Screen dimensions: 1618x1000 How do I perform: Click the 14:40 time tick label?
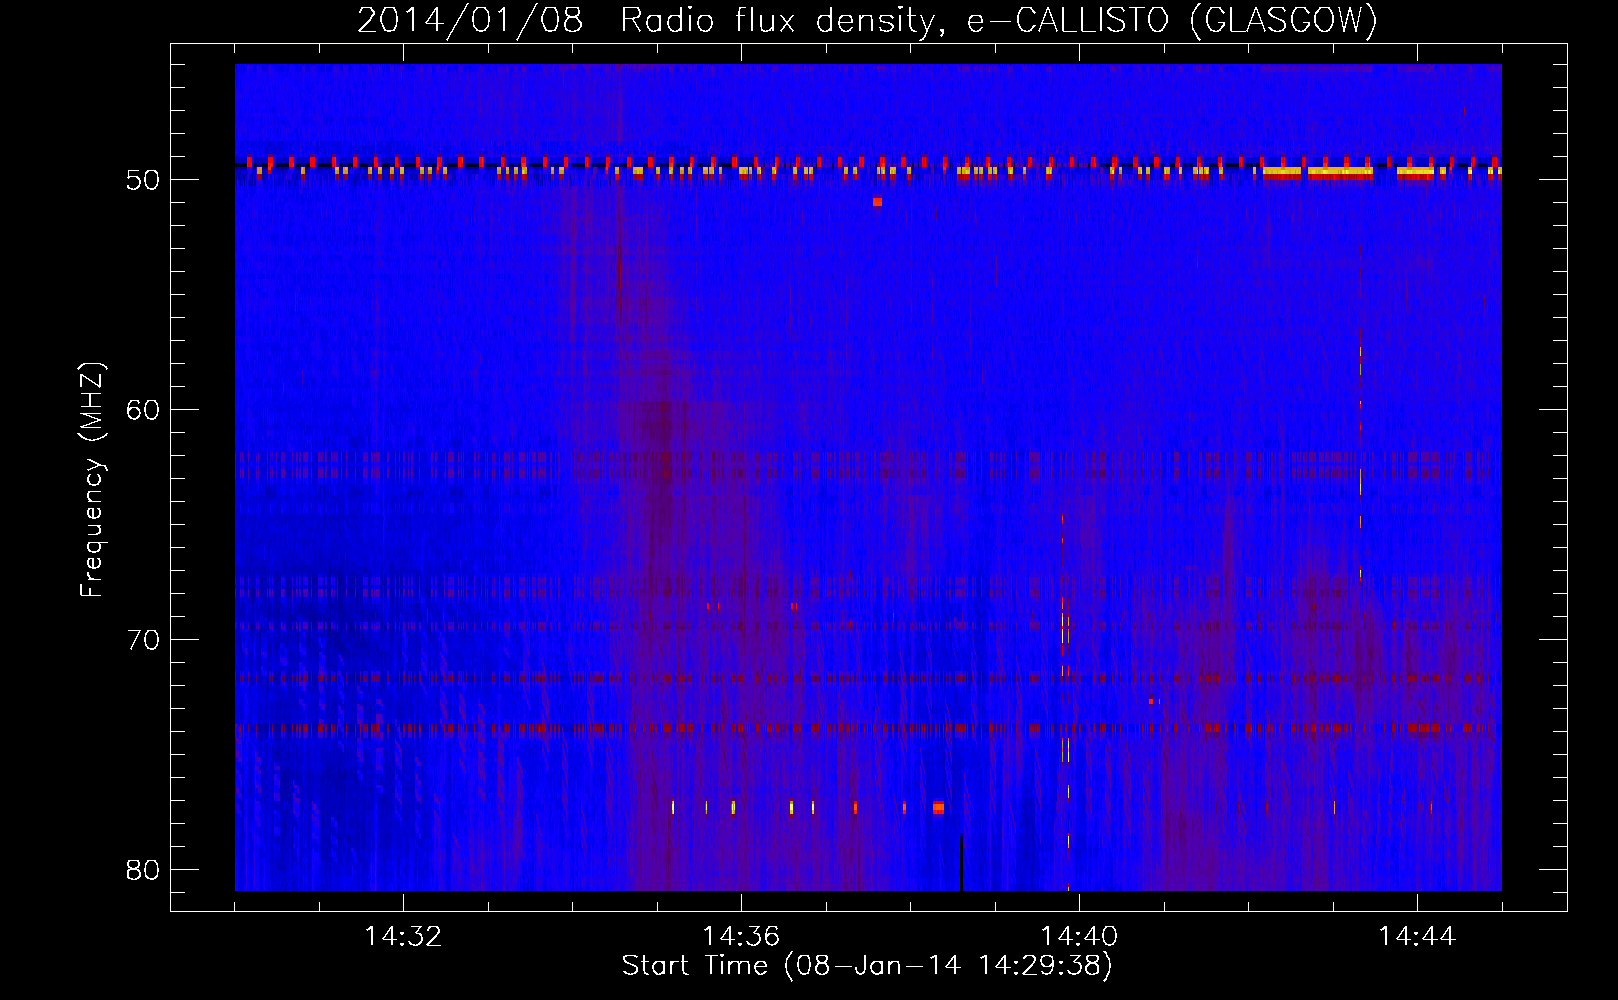1079,937
